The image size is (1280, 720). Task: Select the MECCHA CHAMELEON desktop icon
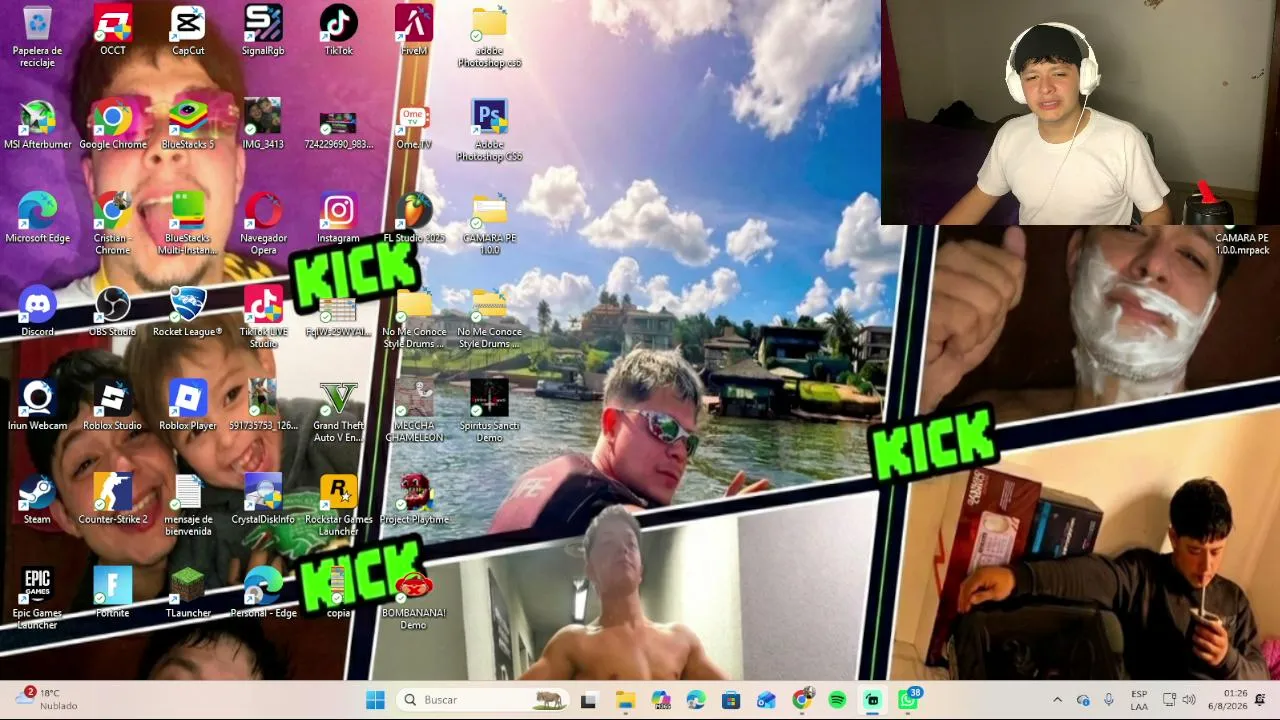[x=414, y=412]
